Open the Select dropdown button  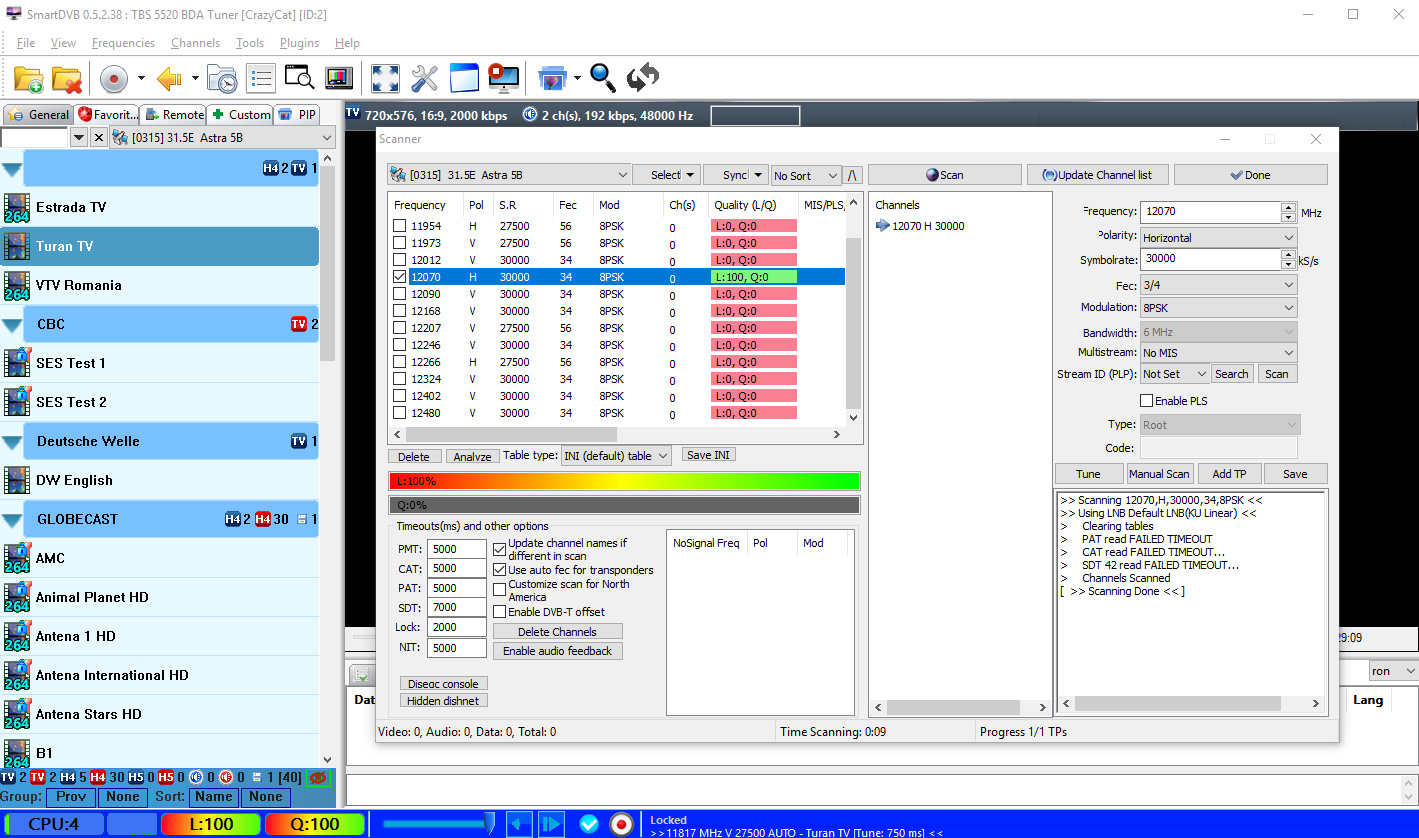(666, 175)
